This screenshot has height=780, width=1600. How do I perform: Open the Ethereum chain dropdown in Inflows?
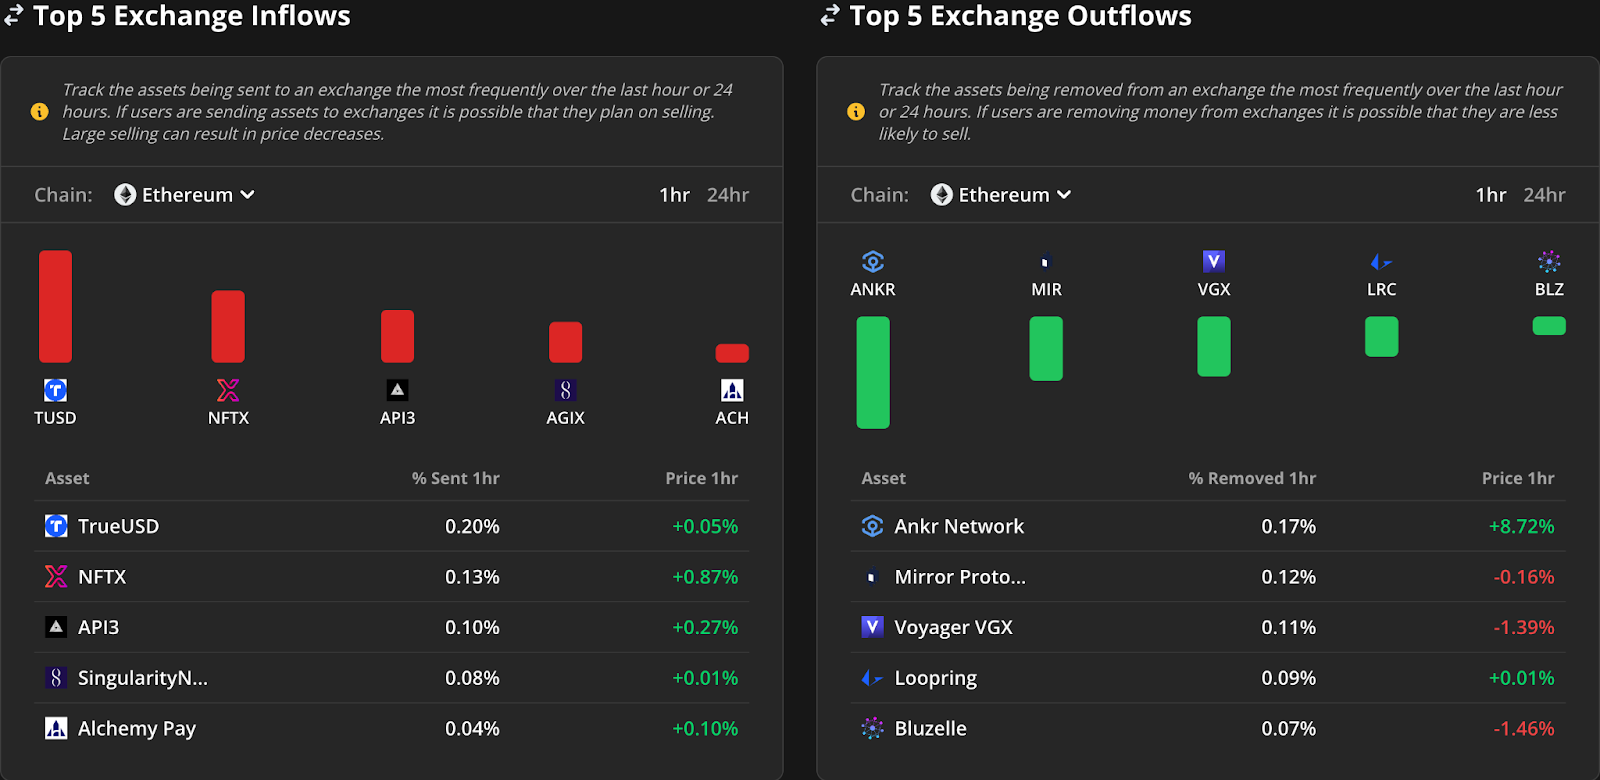185,195
